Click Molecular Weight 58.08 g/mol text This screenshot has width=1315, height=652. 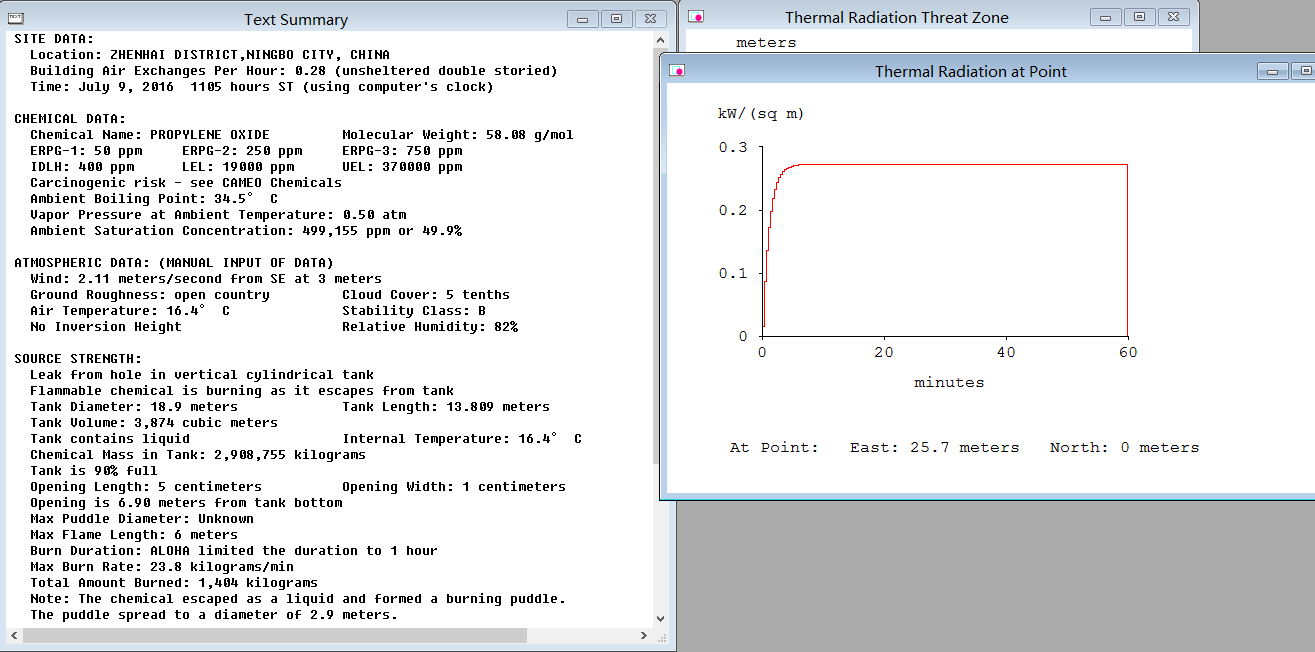click(x=458, y=134)
